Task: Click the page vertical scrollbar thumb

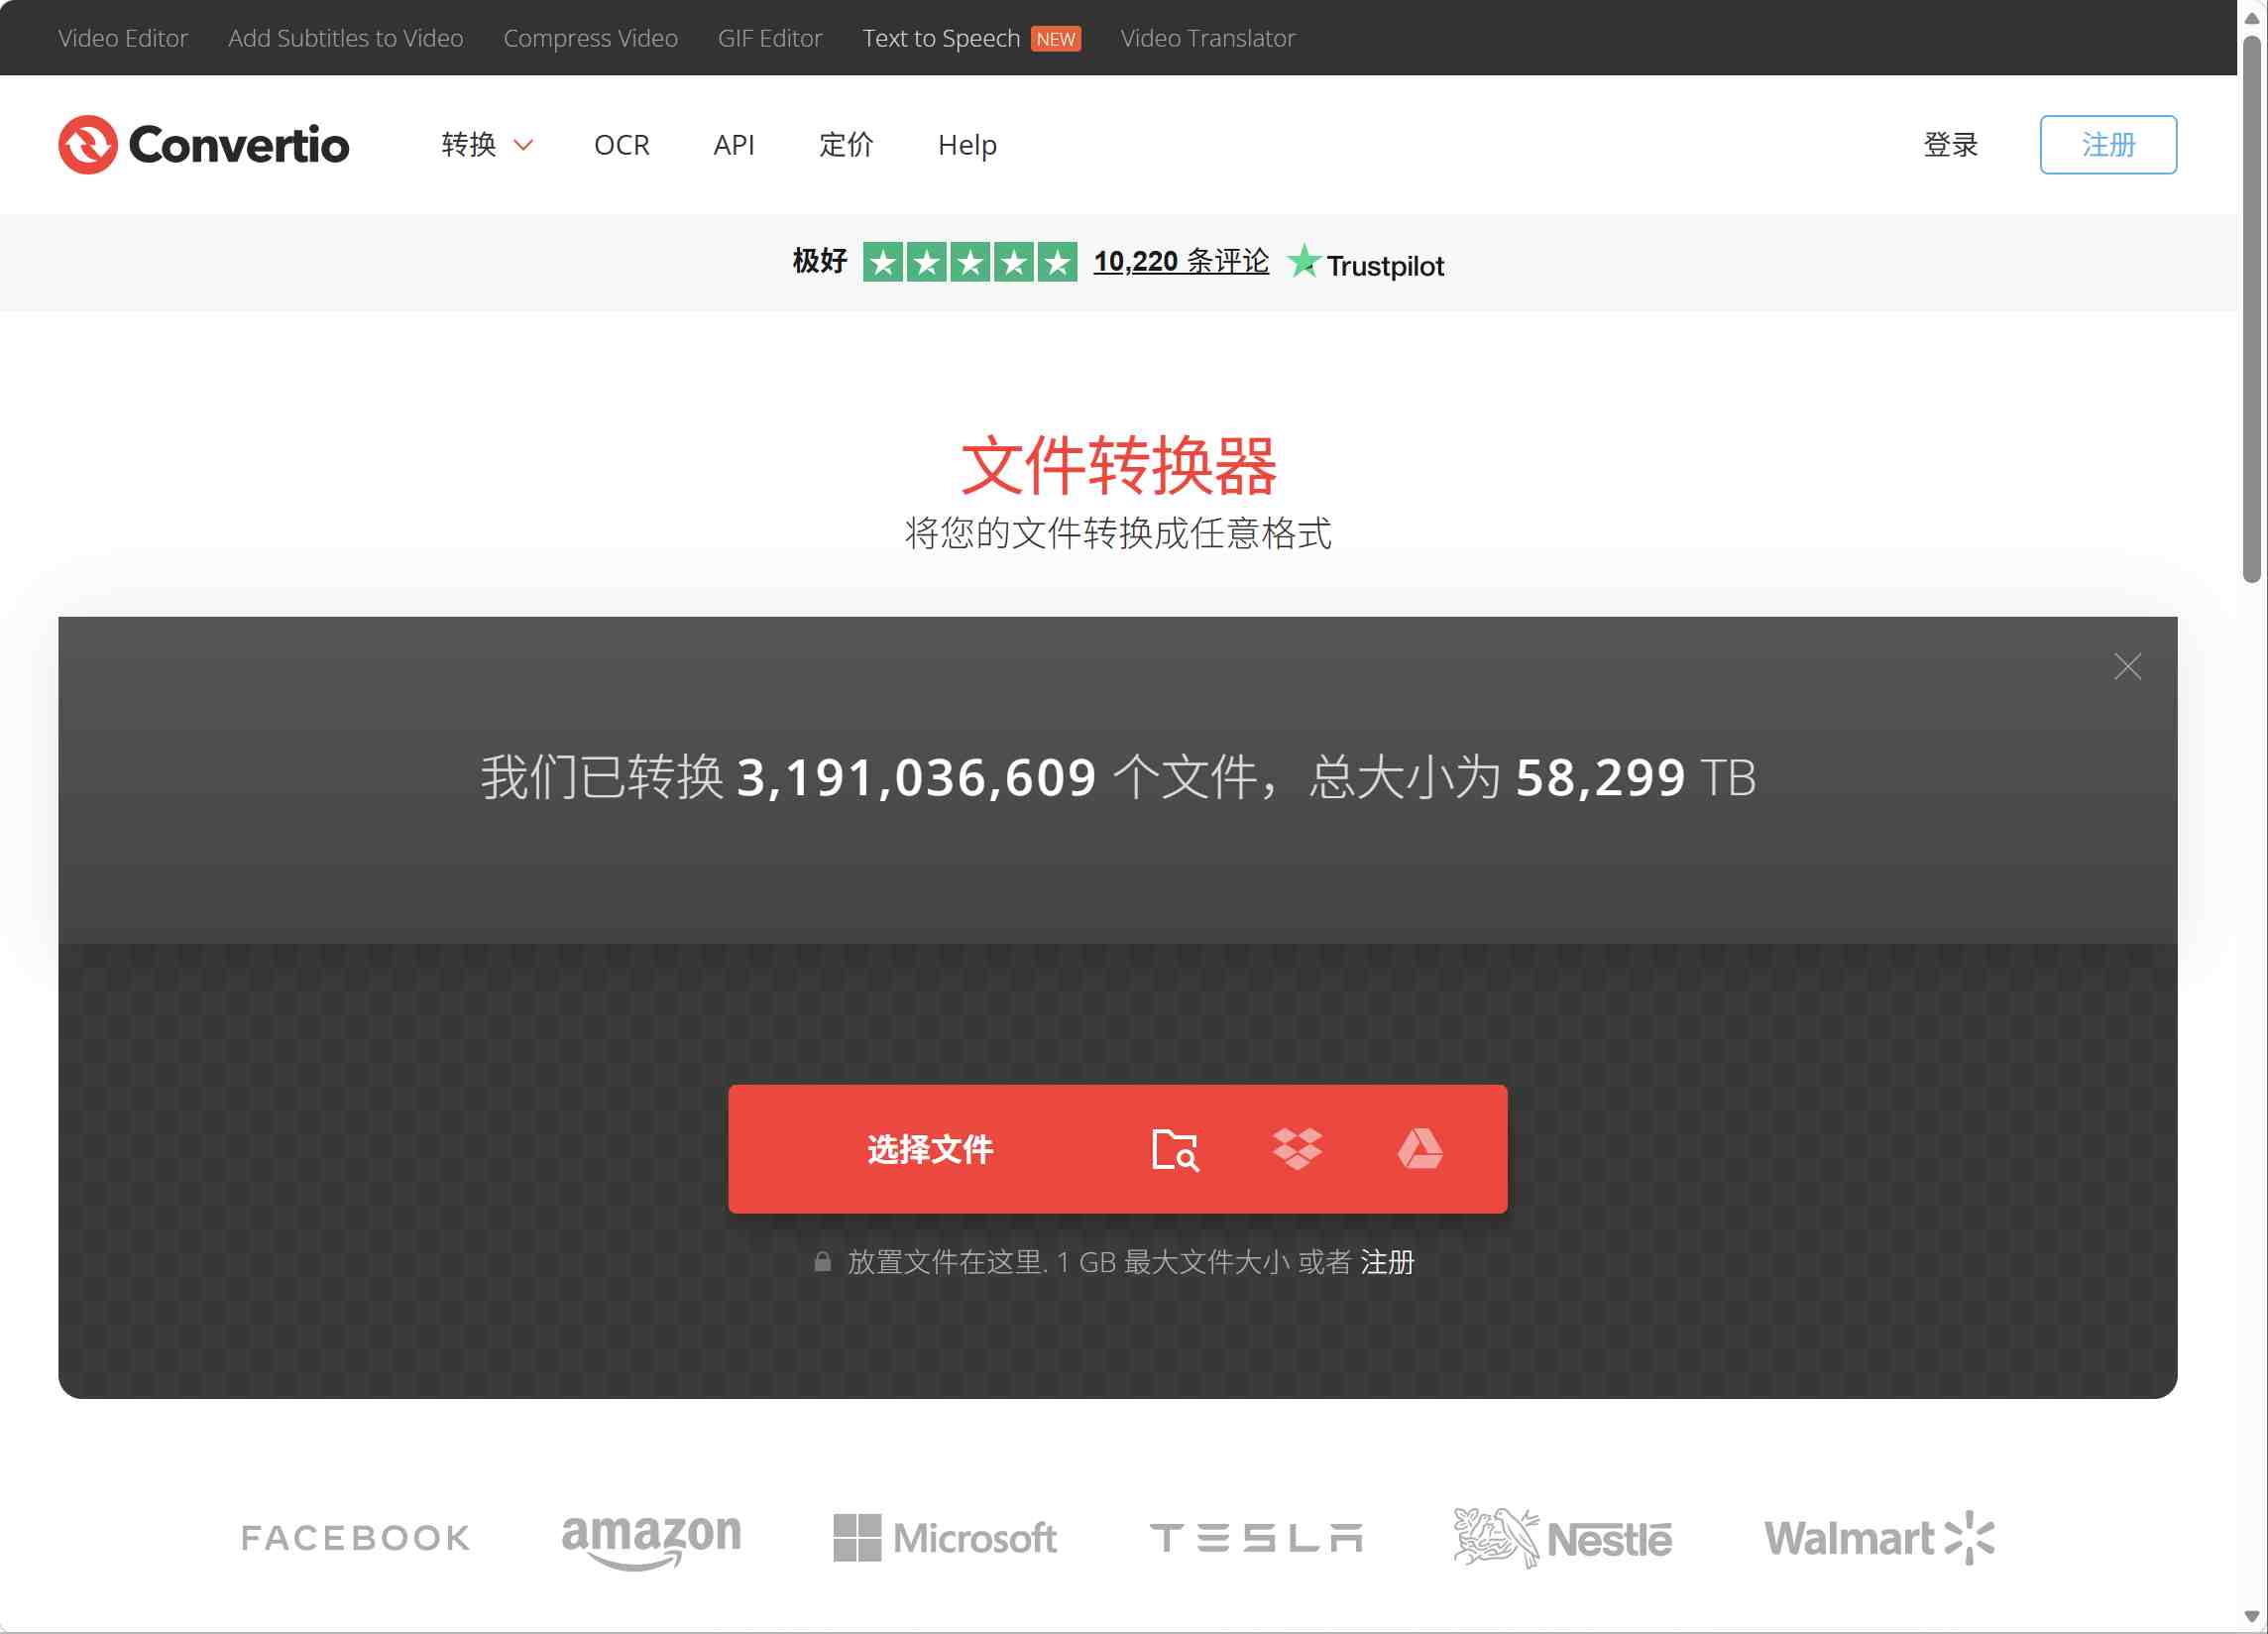Action: point(2251,308)
